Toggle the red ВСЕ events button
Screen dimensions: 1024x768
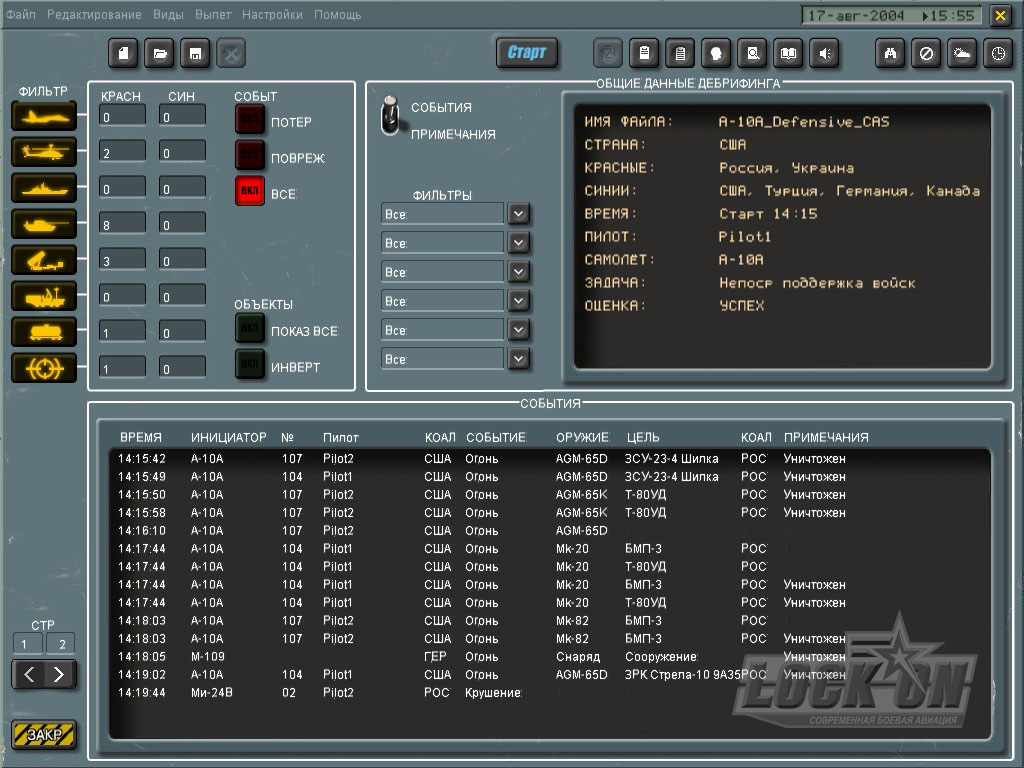(x=250, y=191)
